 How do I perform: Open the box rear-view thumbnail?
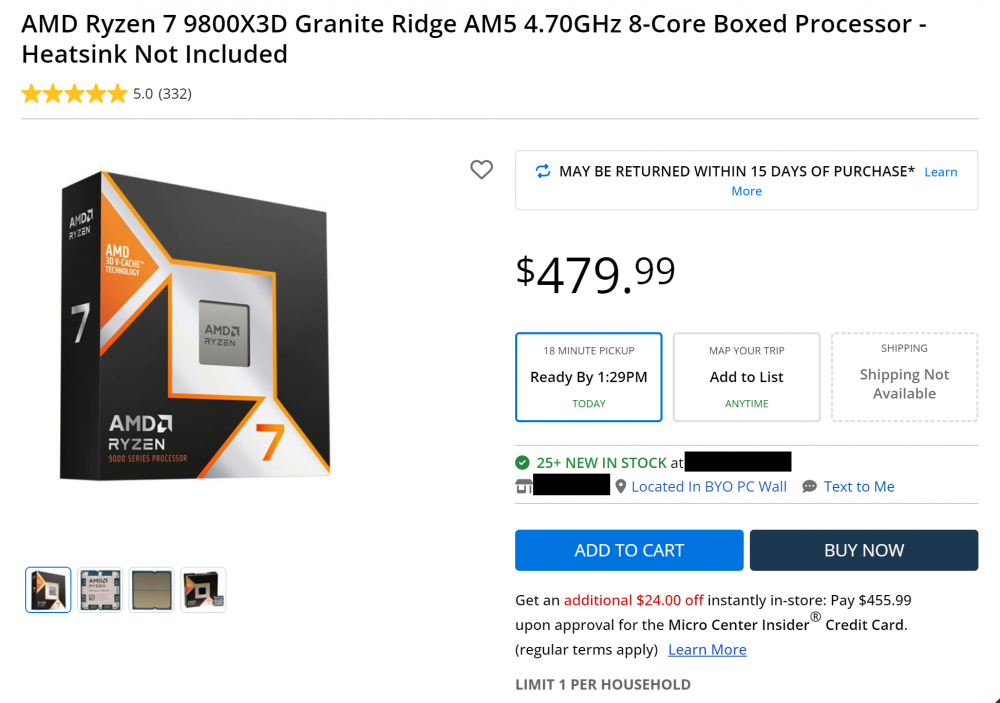point(203,590)
